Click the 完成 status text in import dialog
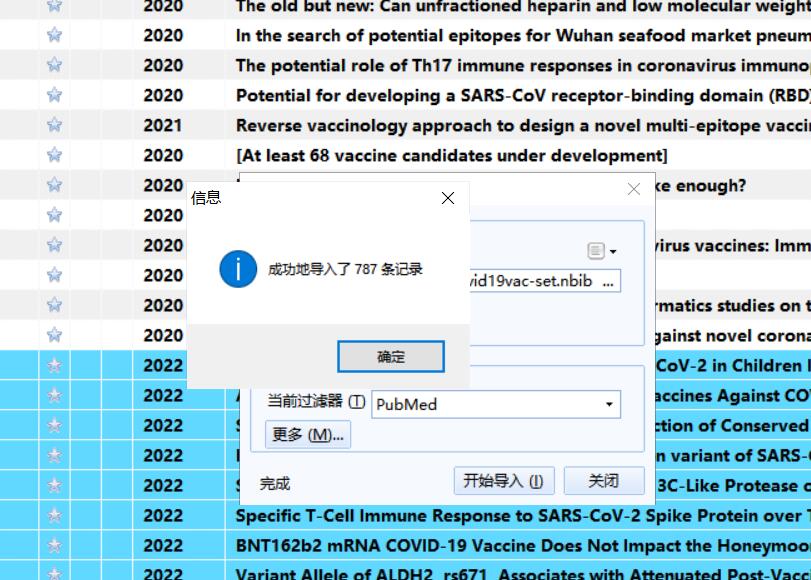The width and height of the screenshot is (811, 580). (x=275, y=484)
